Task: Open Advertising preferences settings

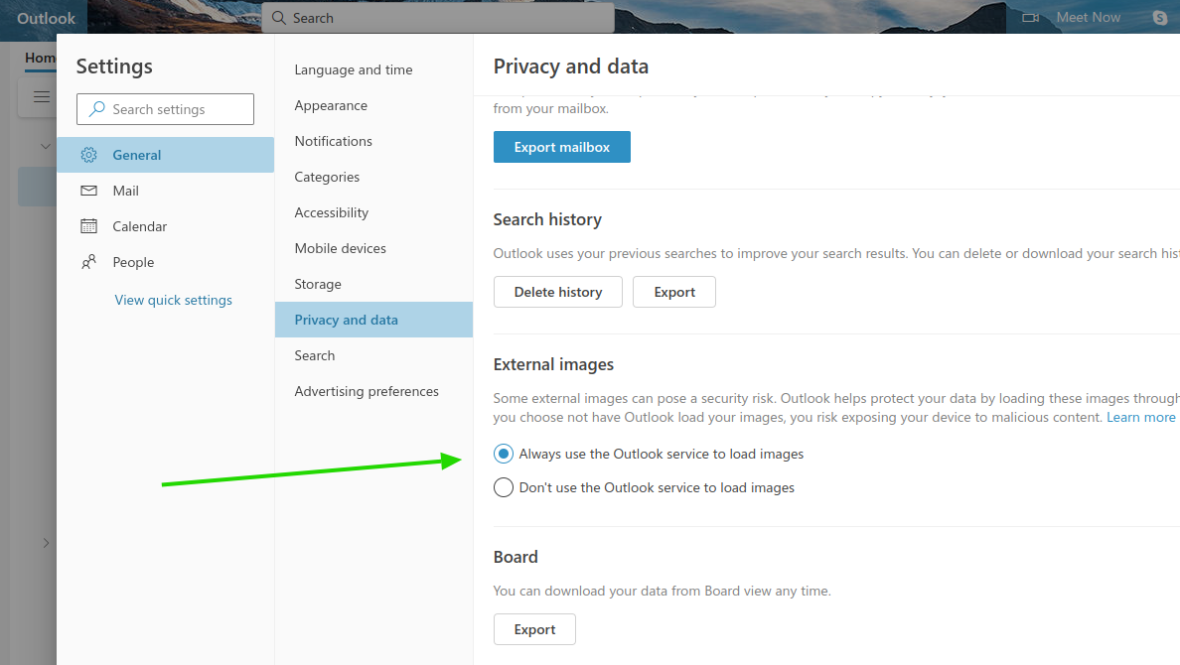Action: coord(367,391)
